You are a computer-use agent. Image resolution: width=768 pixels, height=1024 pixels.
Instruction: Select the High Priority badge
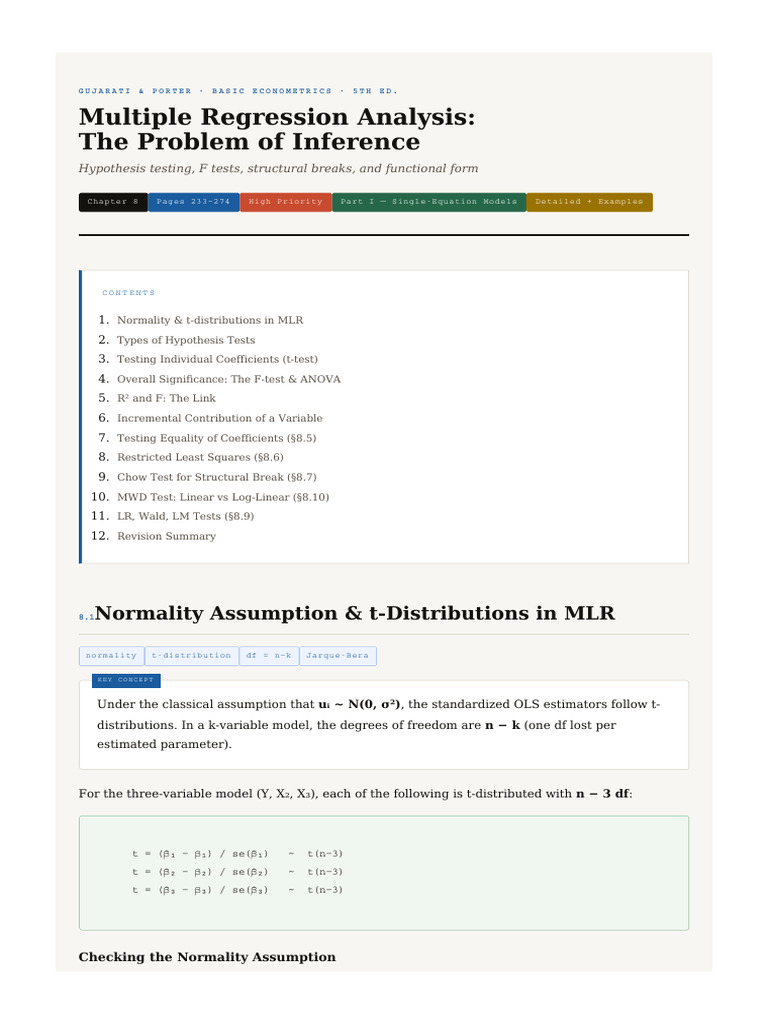click(285, 202)
